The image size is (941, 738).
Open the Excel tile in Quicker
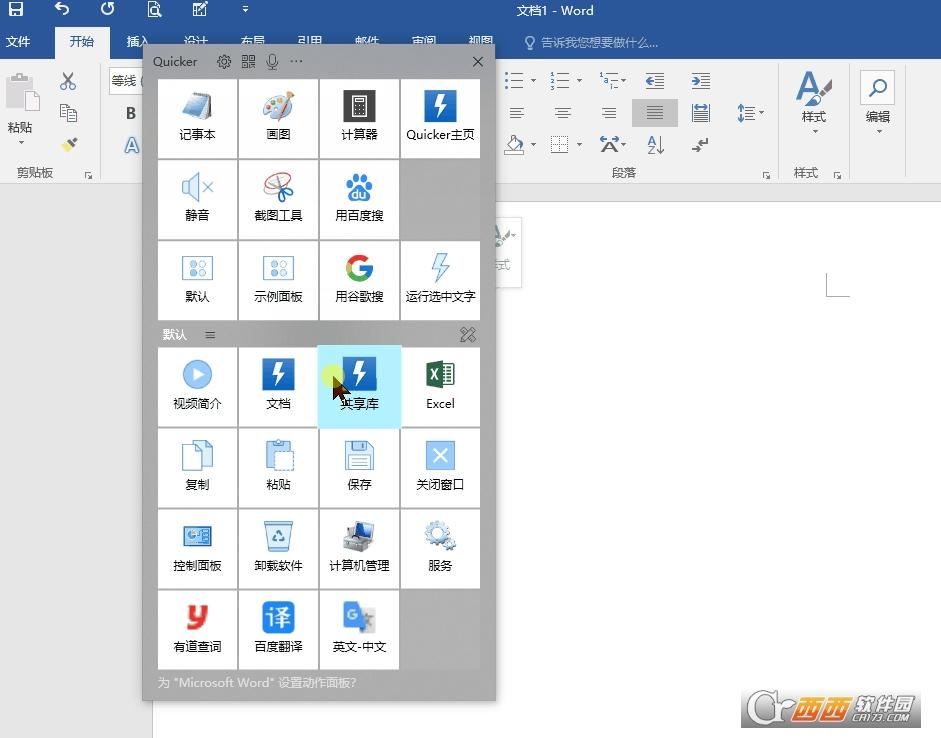coord(440,387)
